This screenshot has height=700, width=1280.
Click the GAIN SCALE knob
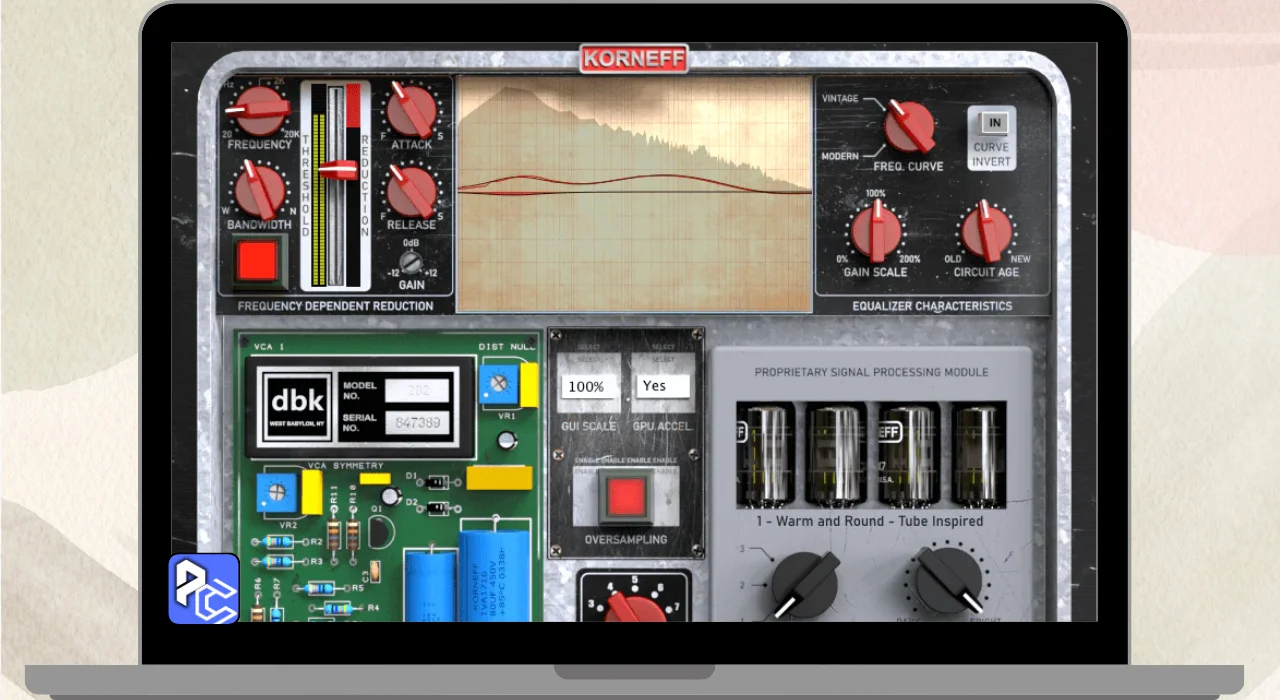click(x=876, y=230)
